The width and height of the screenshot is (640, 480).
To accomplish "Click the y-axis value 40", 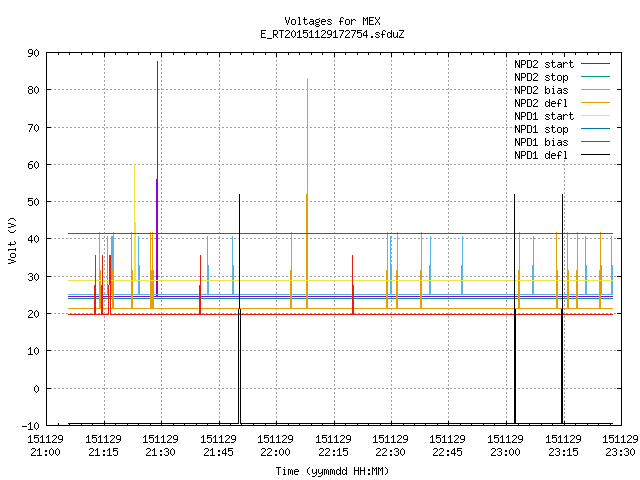I will 33,239.
